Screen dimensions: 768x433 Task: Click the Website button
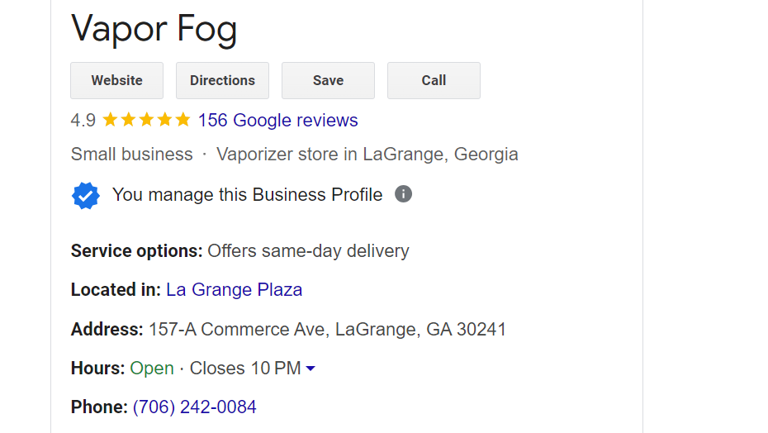[x=117, y=80]
